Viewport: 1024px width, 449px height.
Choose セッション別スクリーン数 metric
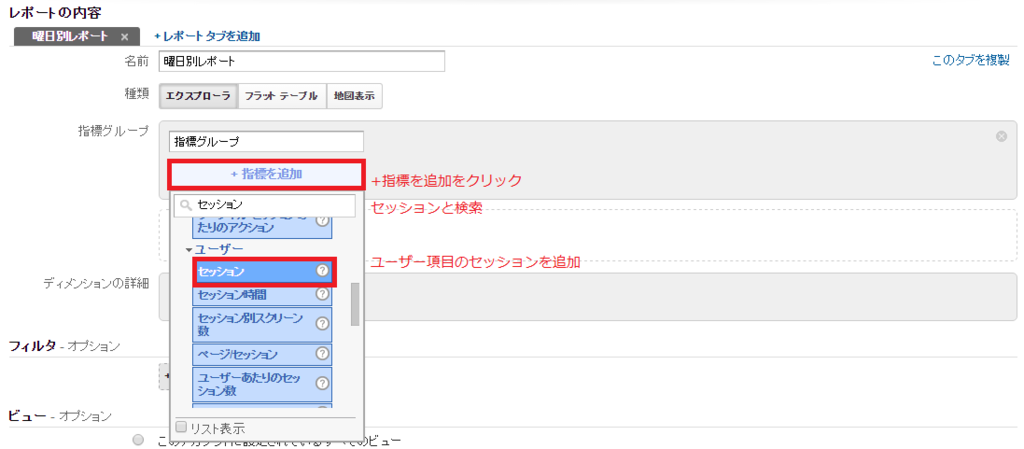point(262,324)
